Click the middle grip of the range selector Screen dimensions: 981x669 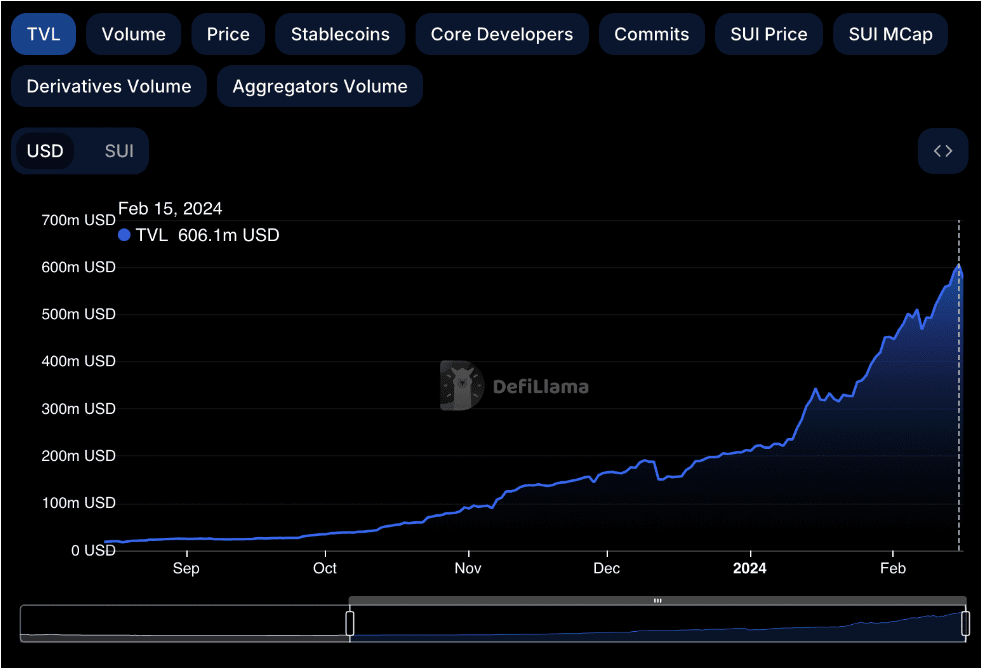(657, 601)
